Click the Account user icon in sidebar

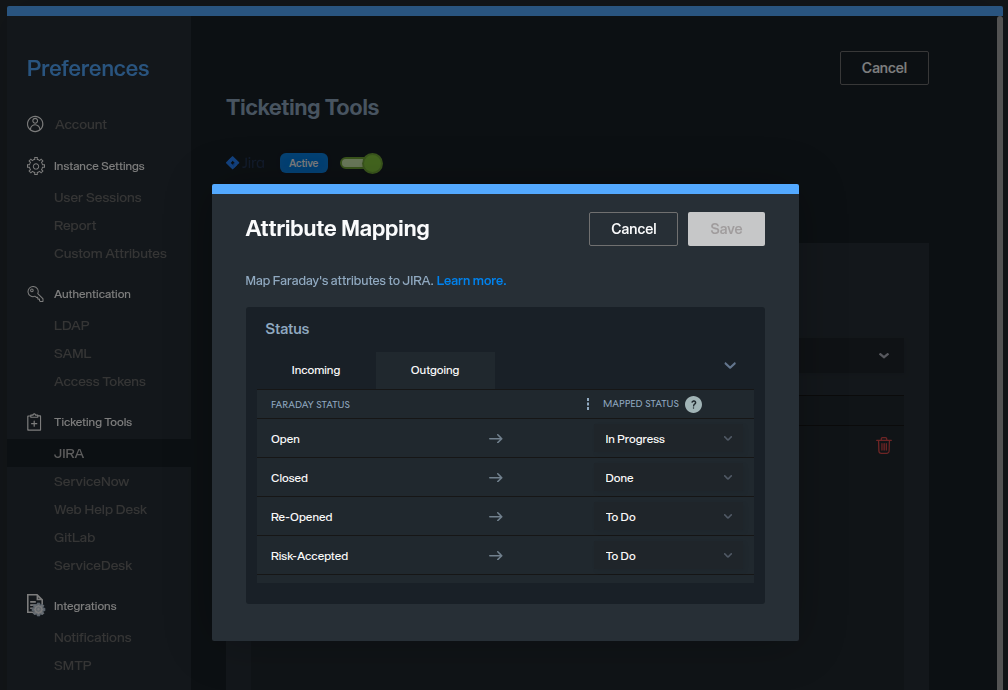pyautogui.click(x=35, y=124)
